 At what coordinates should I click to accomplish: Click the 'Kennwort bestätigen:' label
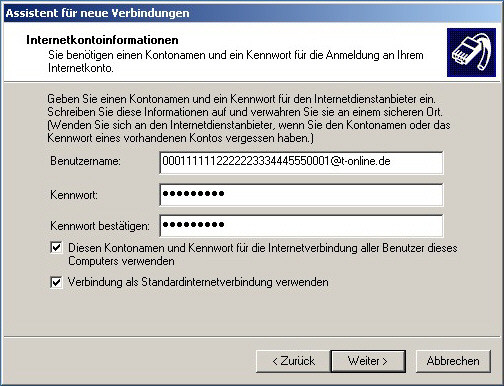pyautogui.click(x=100, y=226)
